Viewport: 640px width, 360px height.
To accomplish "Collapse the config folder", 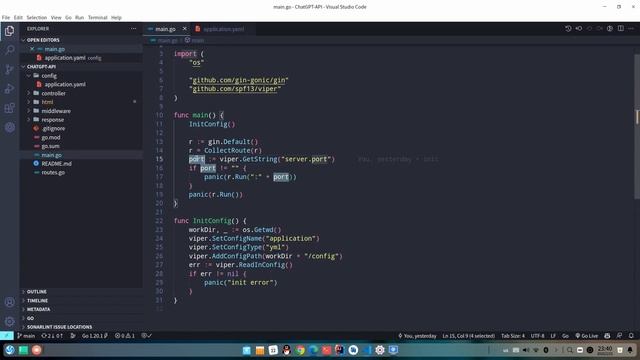I will click(81, 76).
